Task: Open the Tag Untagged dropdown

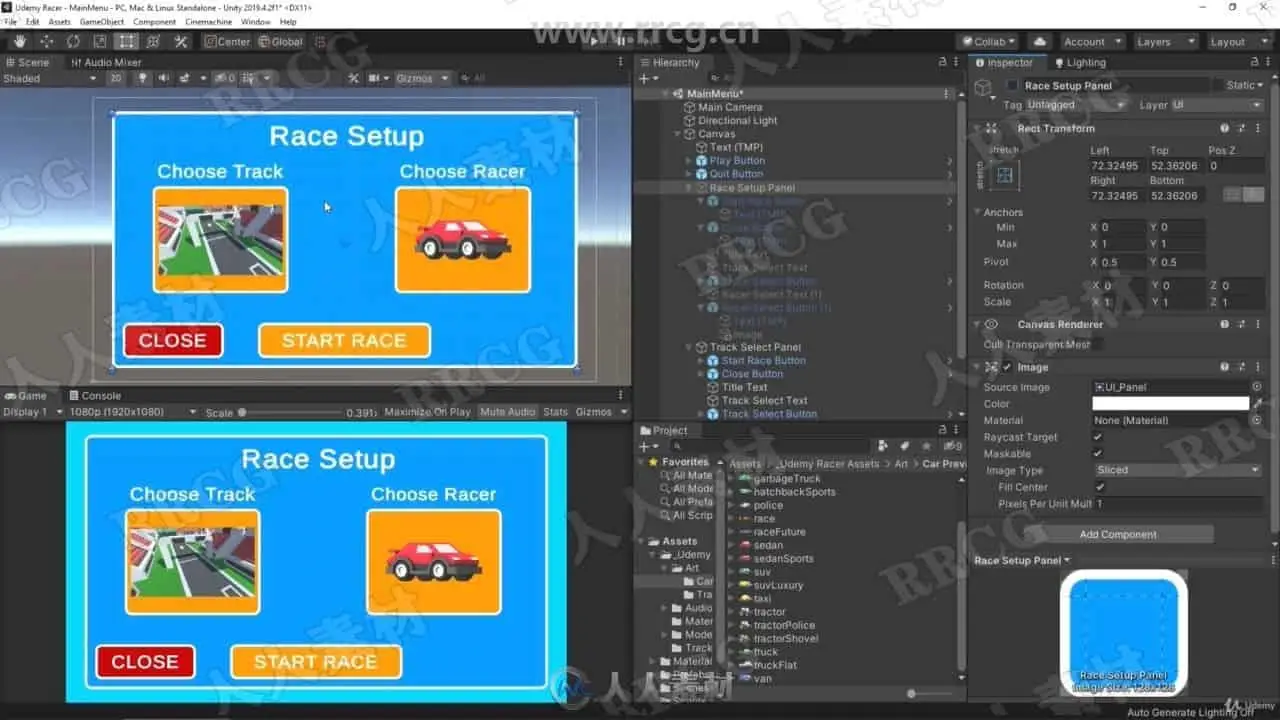Action: [x=1076, y=105]
